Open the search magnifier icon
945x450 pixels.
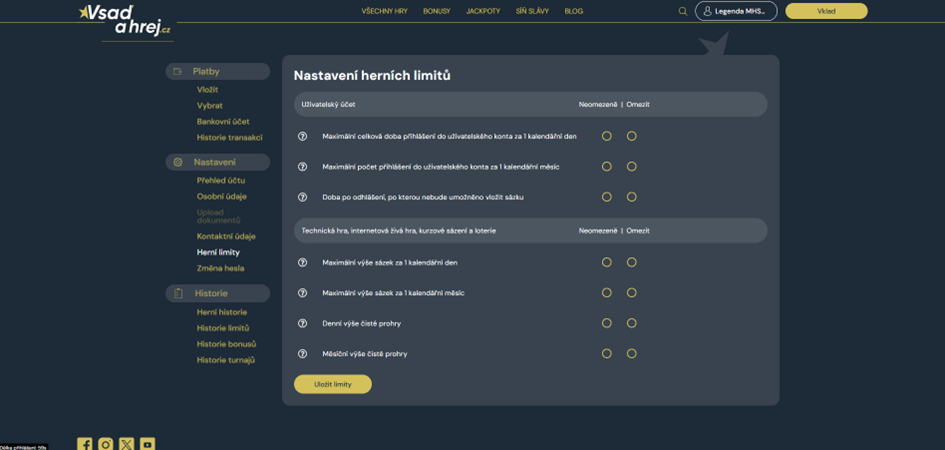point(683,11)
